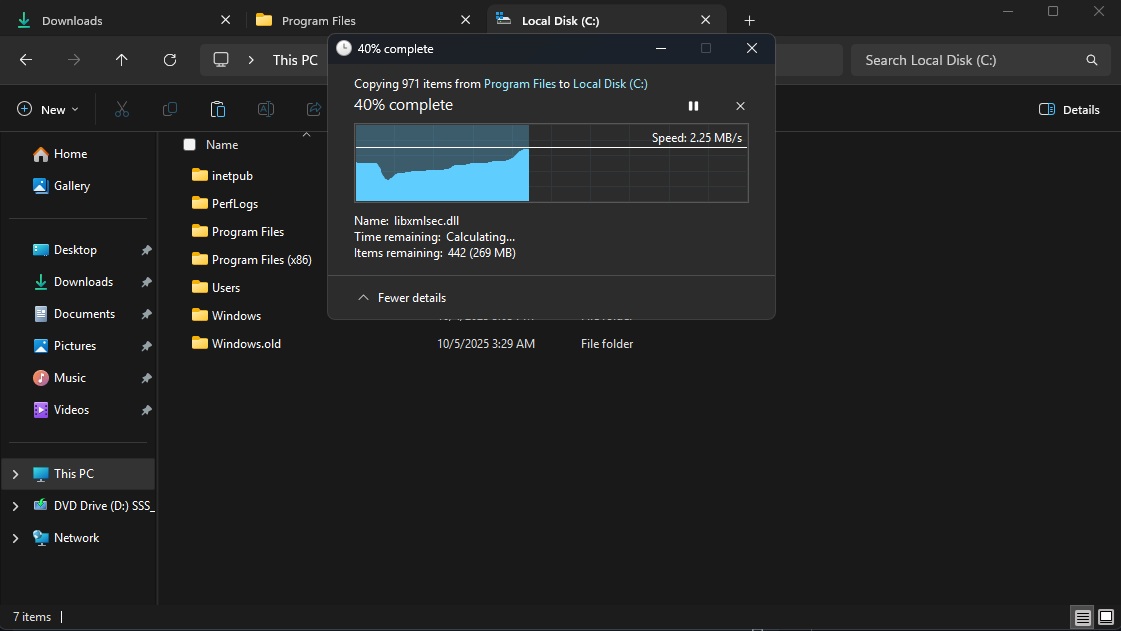The image size is (1121, 631).
Task: Select the Rename icon
Action: [x=266, y=109]
